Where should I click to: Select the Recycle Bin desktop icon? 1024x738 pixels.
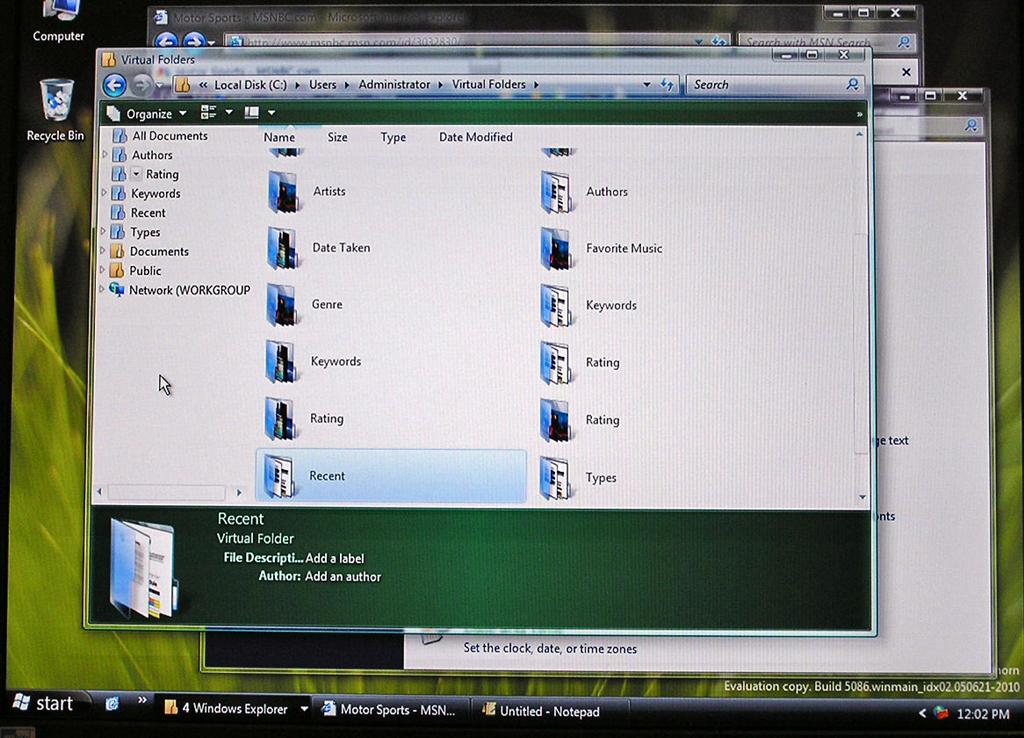click(x=56, y=101)
